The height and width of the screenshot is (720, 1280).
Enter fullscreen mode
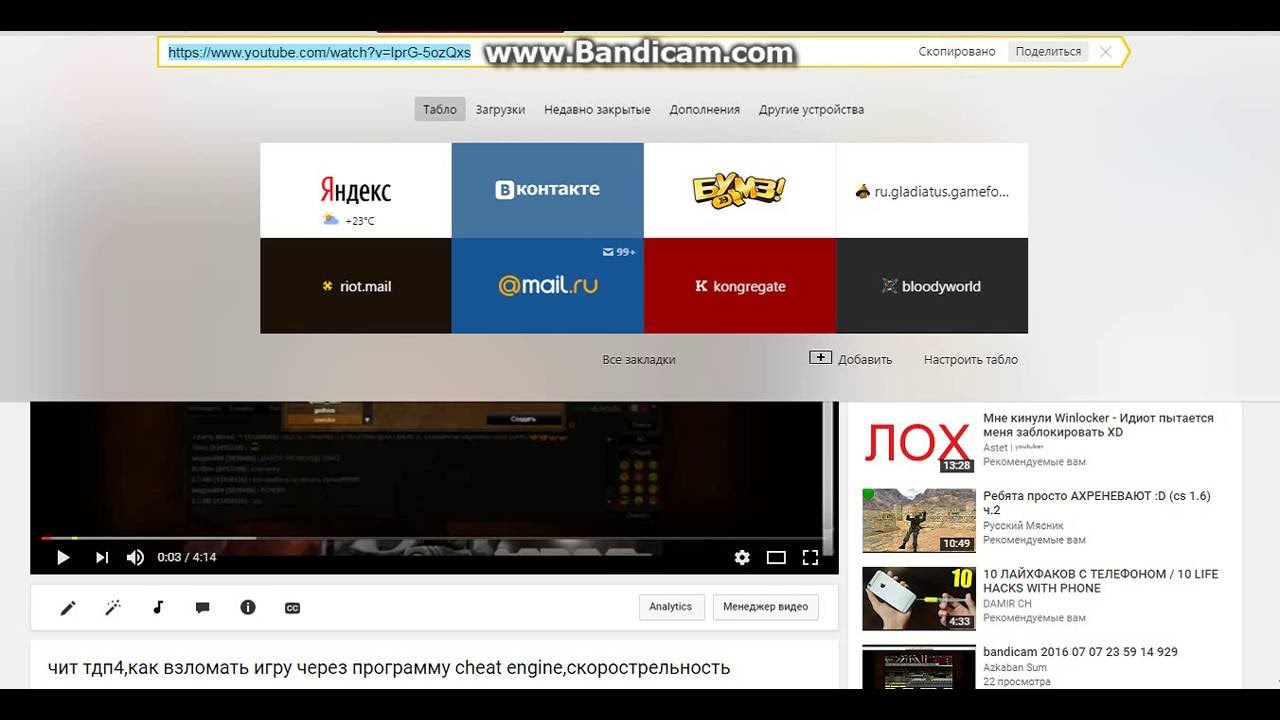click(x=811, y=558)
